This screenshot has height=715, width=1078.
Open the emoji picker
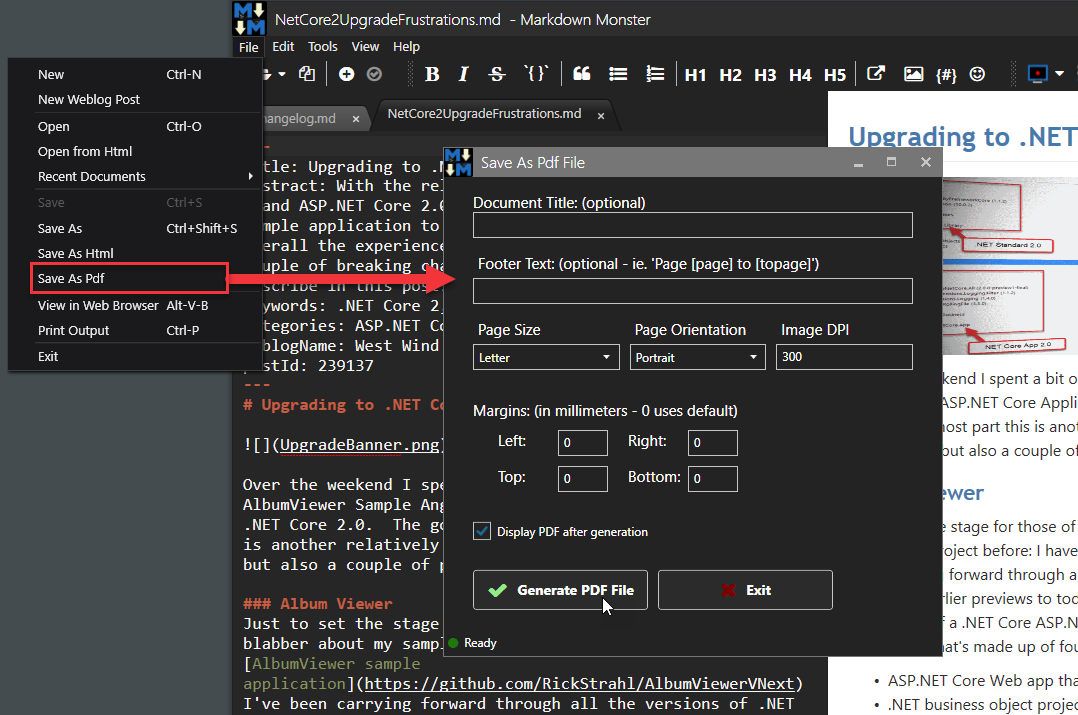(x=977, y=74)
